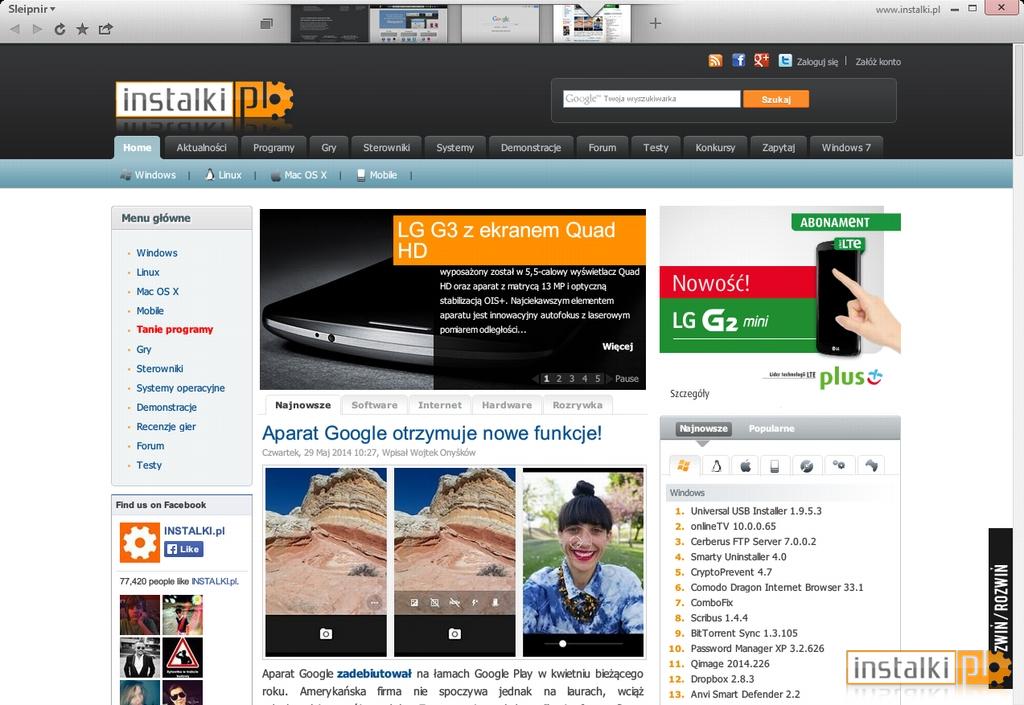The height and width of the screenshot is (705, 1024).
Task: Click Więcej on the LG G3 slide
Action: point(617,347)
